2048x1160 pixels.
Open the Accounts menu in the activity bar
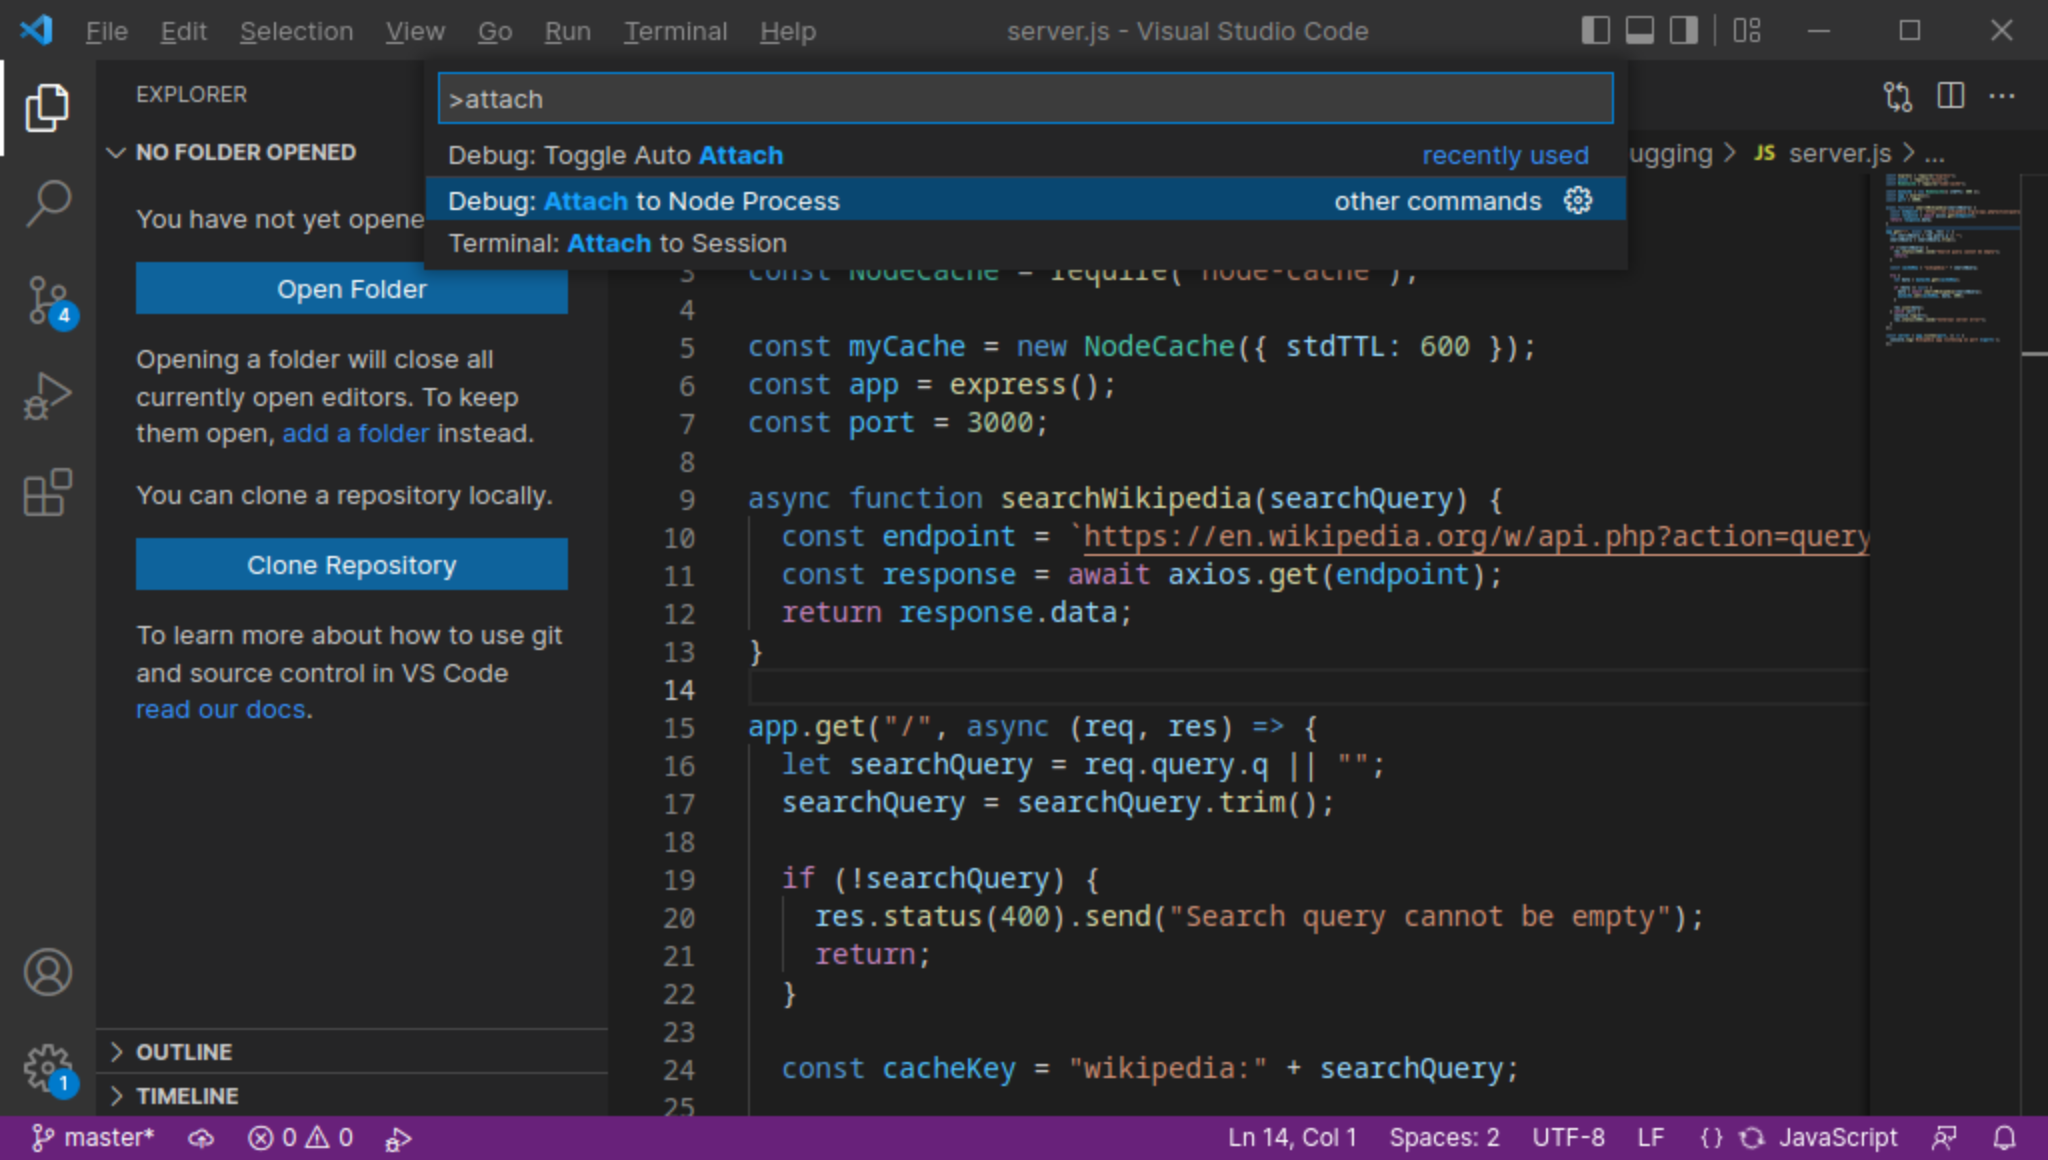(x=47, y=972)
